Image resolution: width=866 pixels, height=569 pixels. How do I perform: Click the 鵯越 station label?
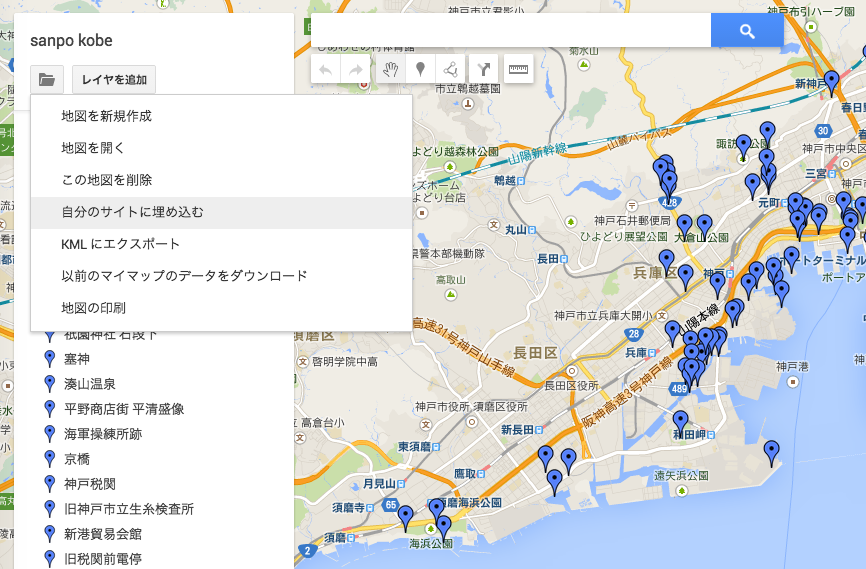click(505, 180)
